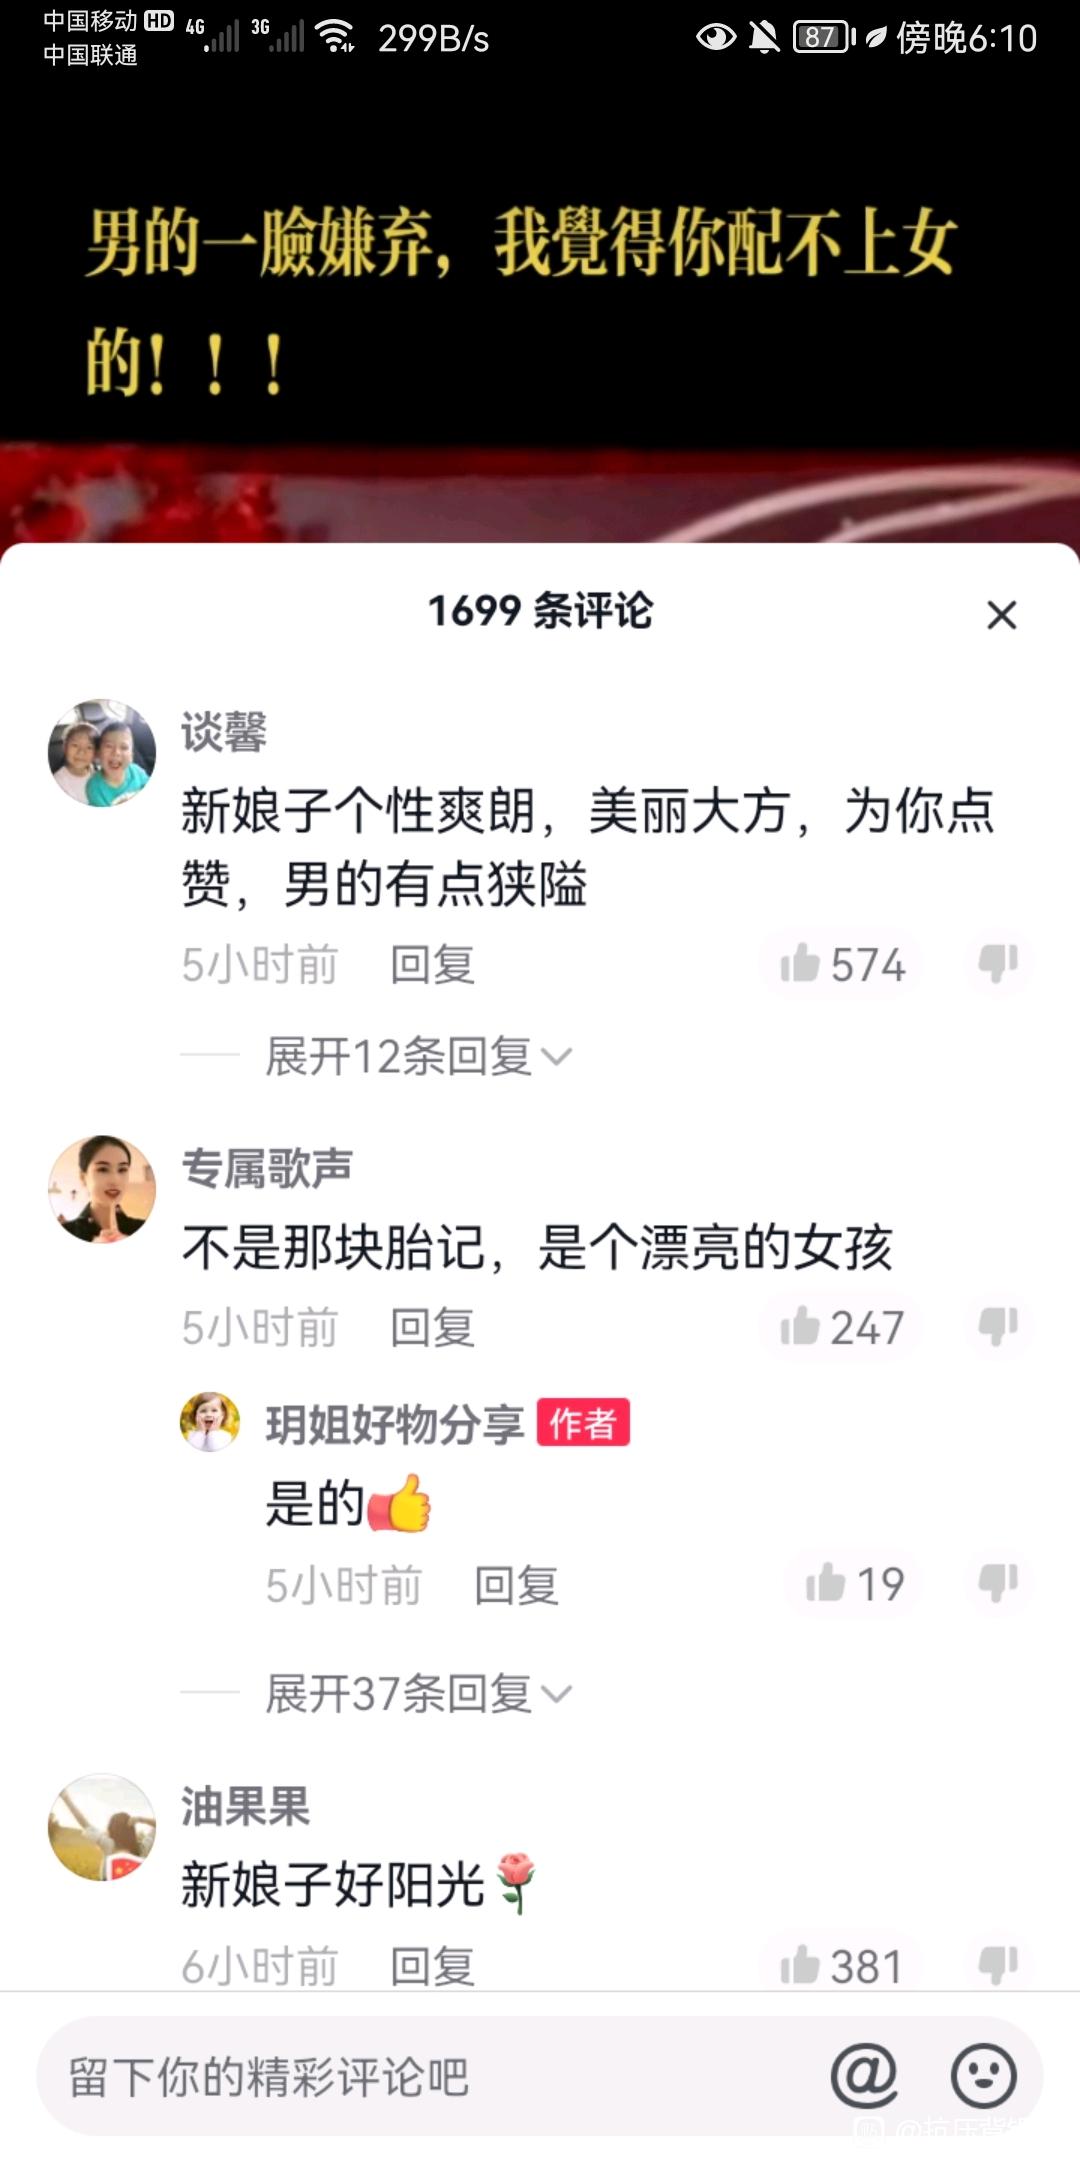This screenshot has width=1080, height=2160.
Task: Like the author's reply with 19 likes
Action: pyautogui.click(x=855, y=1583)
